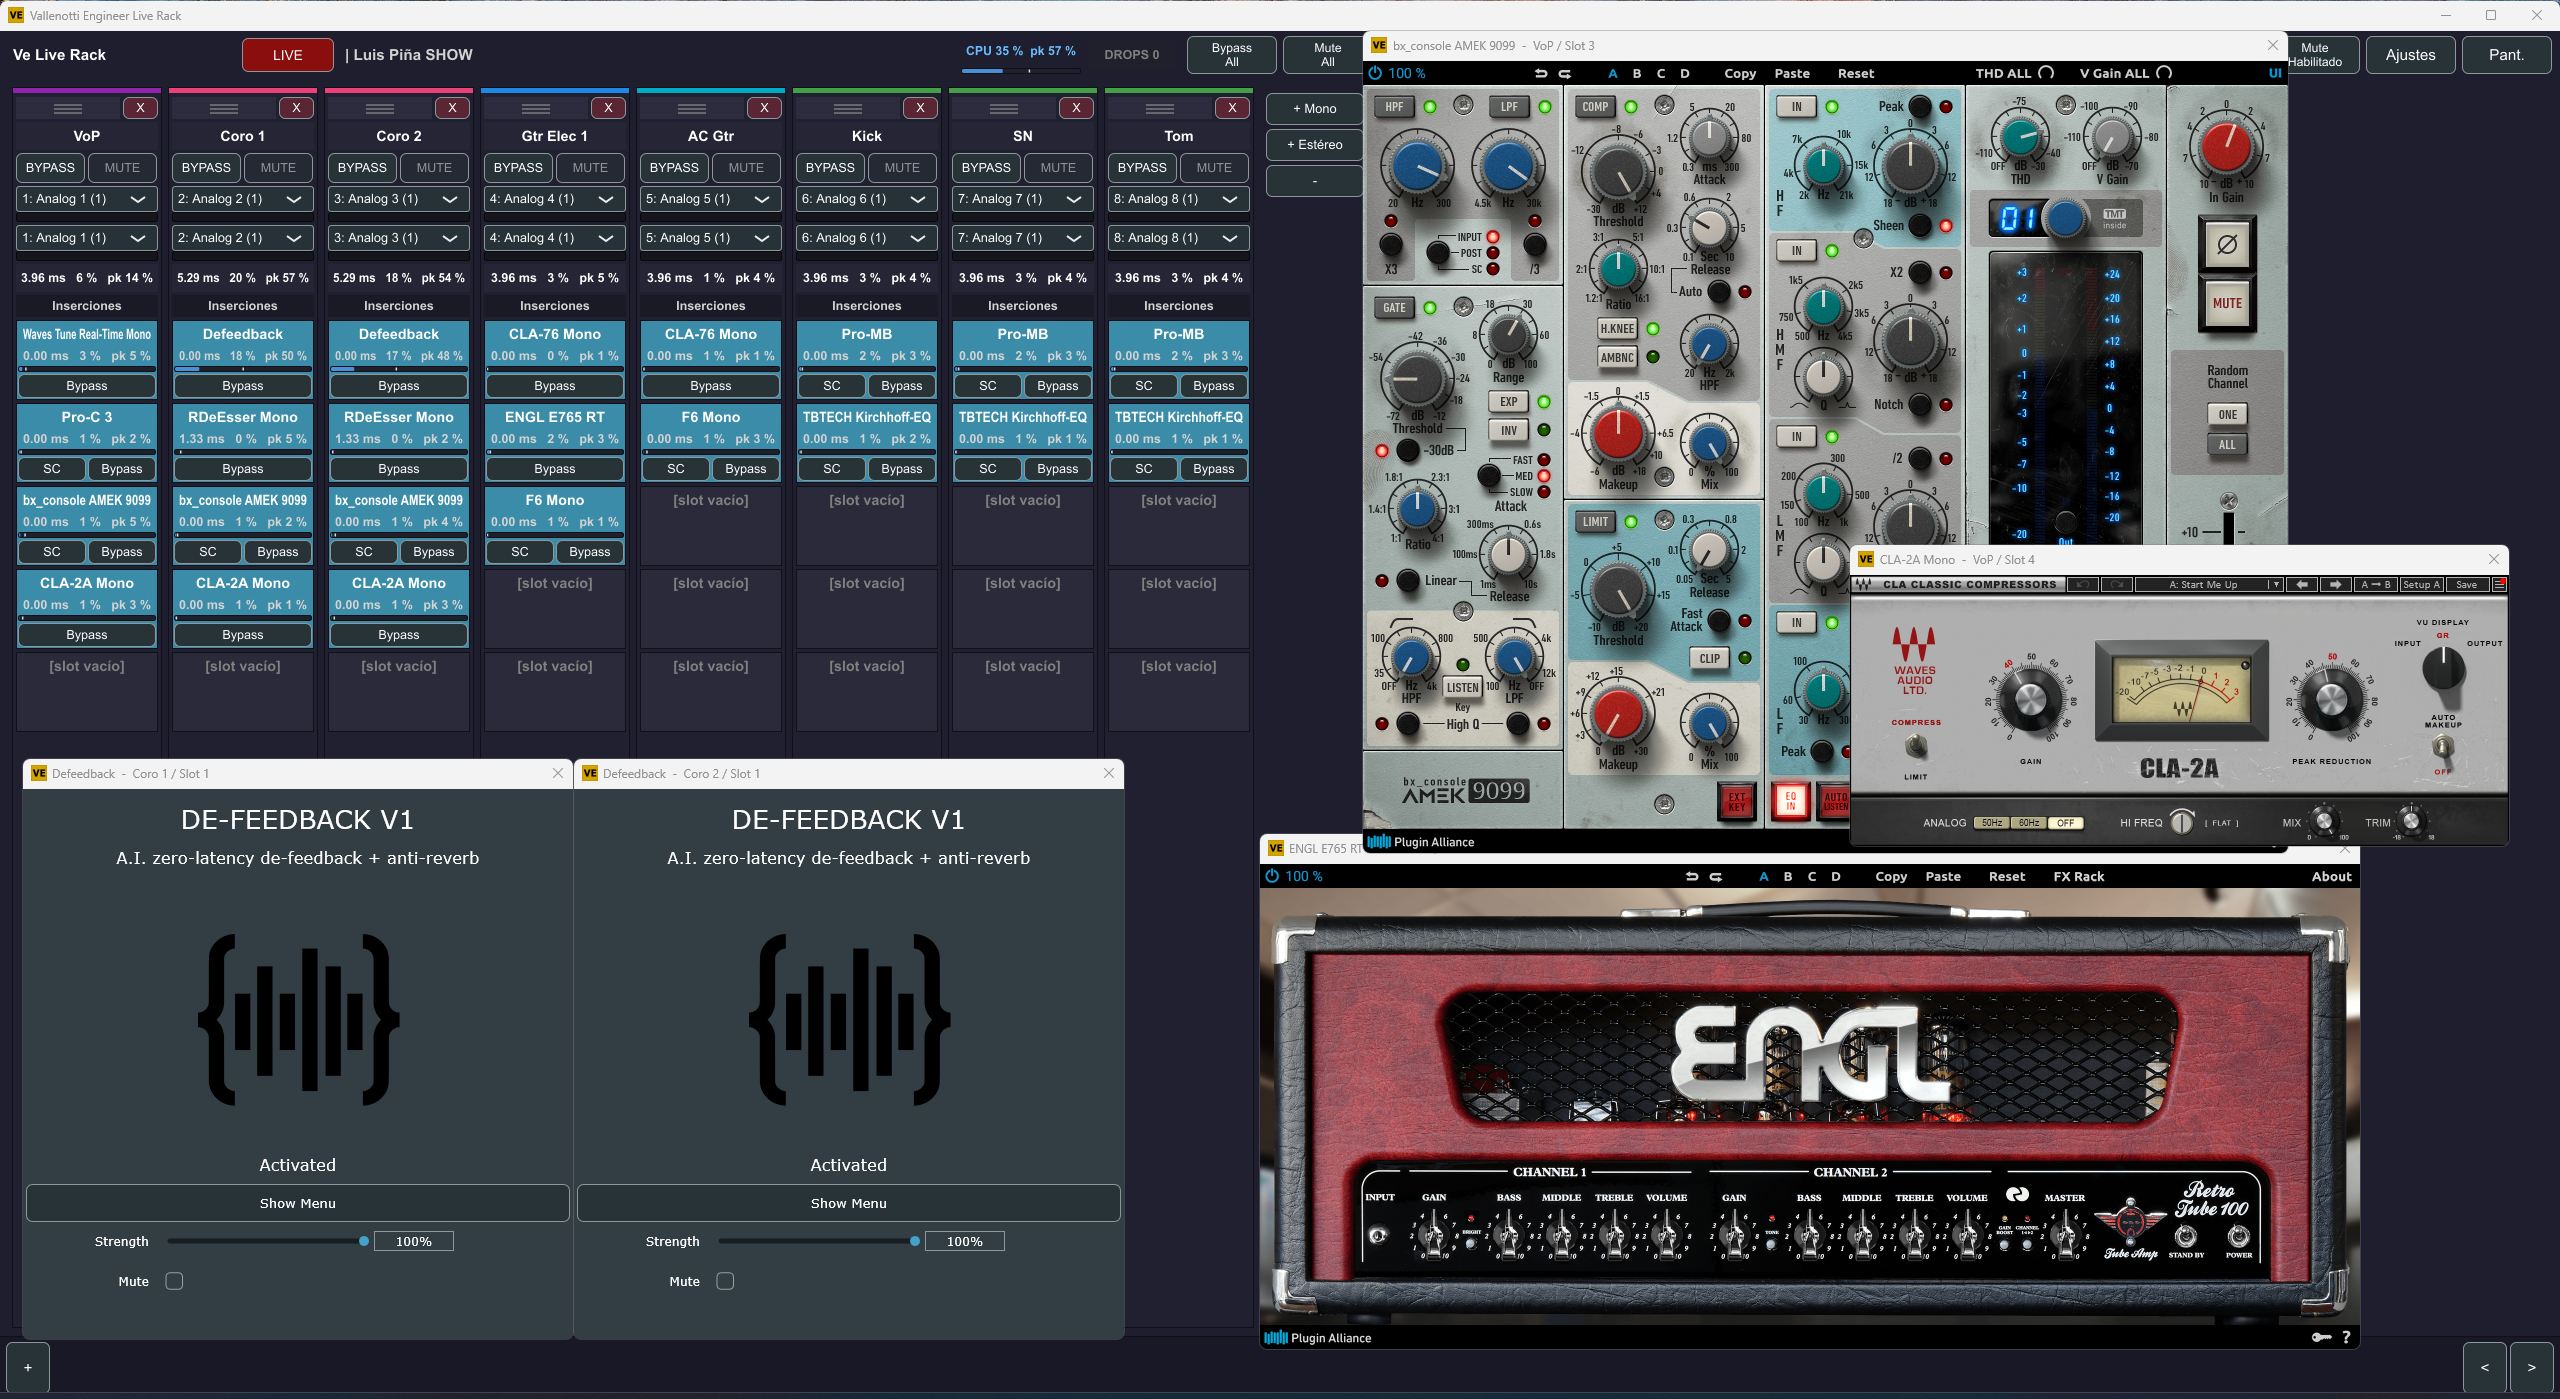Invert phase with the Ø button

click(x=2226, y=244)
